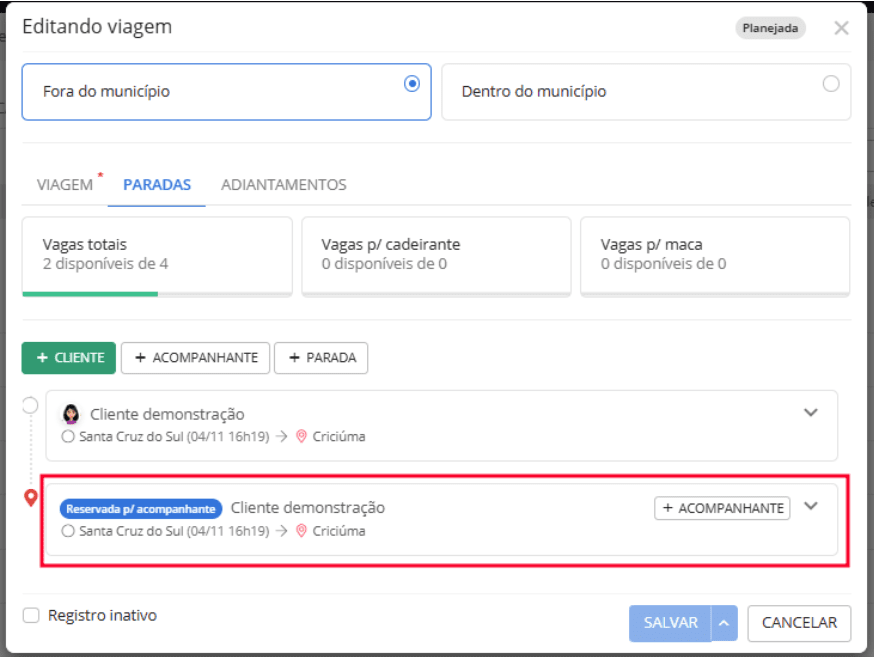Viewport: 874px width, 657px height.
Task: Open the SALVAR split-button dropdown
Action: 722,623
